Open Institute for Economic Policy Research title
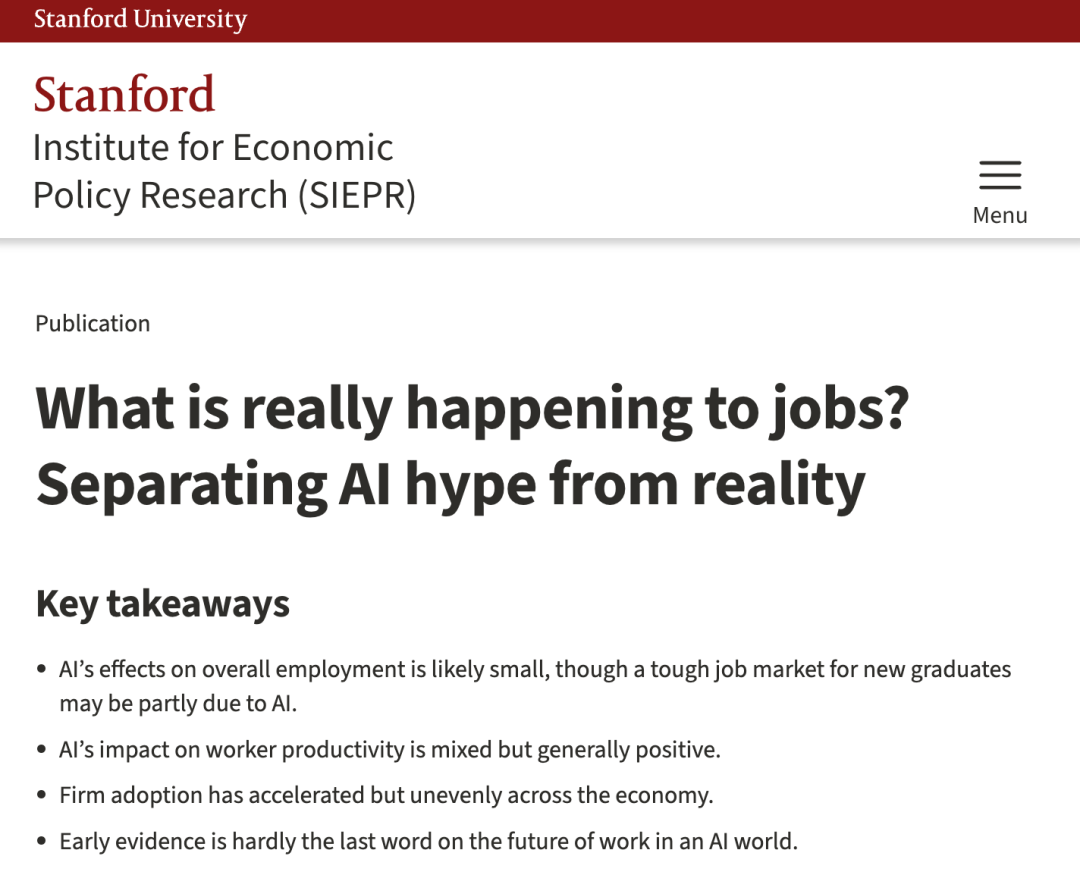Screen dimensions: 1080x875 pyautogui.click(x=225, y=171)
